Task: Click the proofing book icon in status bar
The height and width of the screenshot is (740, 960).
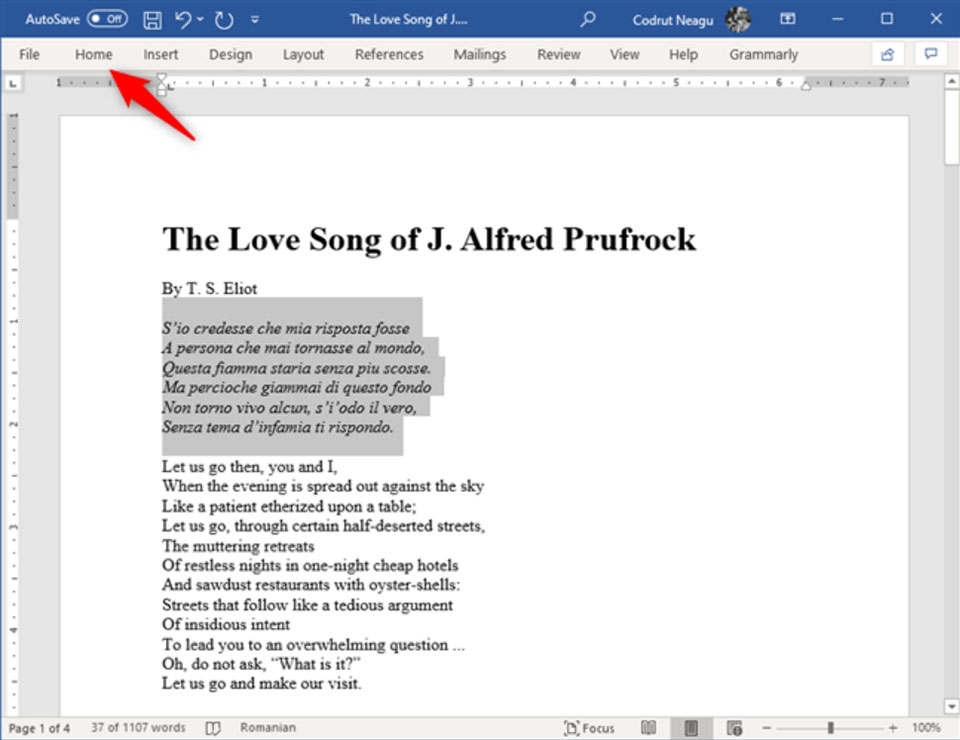Action: (213, 728)
